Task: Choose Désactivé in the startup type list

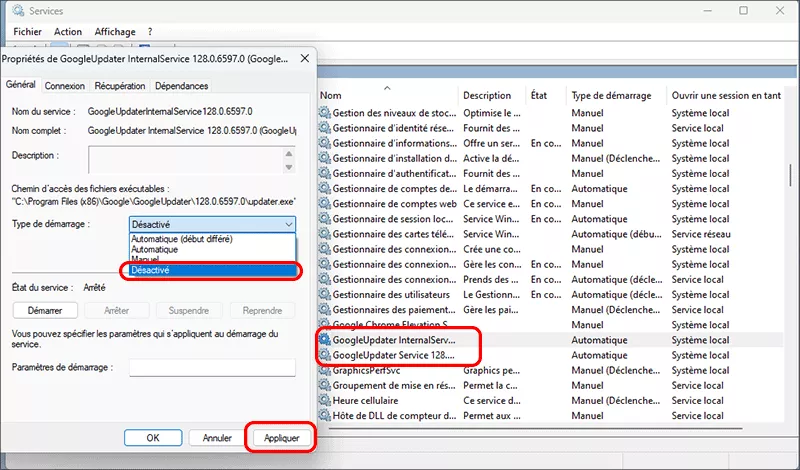Action: pyautogui.click(x=213, y=270)
